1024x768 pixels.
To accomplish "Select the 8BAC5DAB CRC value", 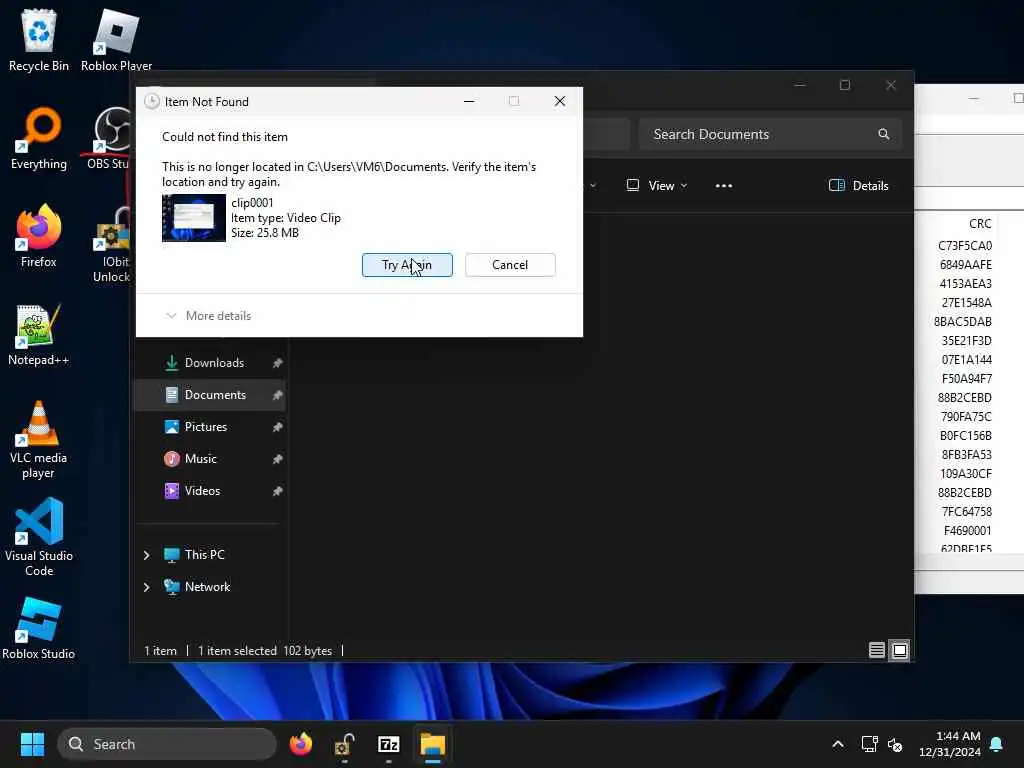I will tap(963, 321).
